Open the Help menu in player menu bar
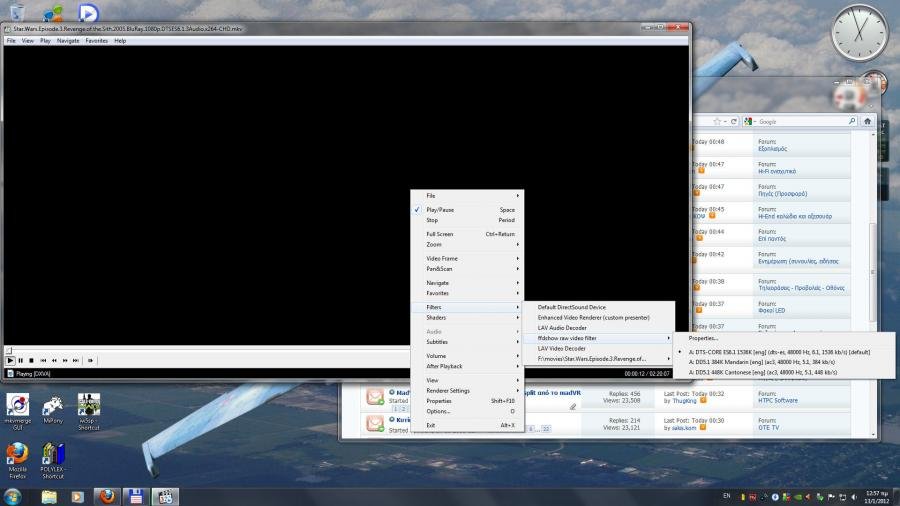 pyautogui.click(x=120, y=41)
